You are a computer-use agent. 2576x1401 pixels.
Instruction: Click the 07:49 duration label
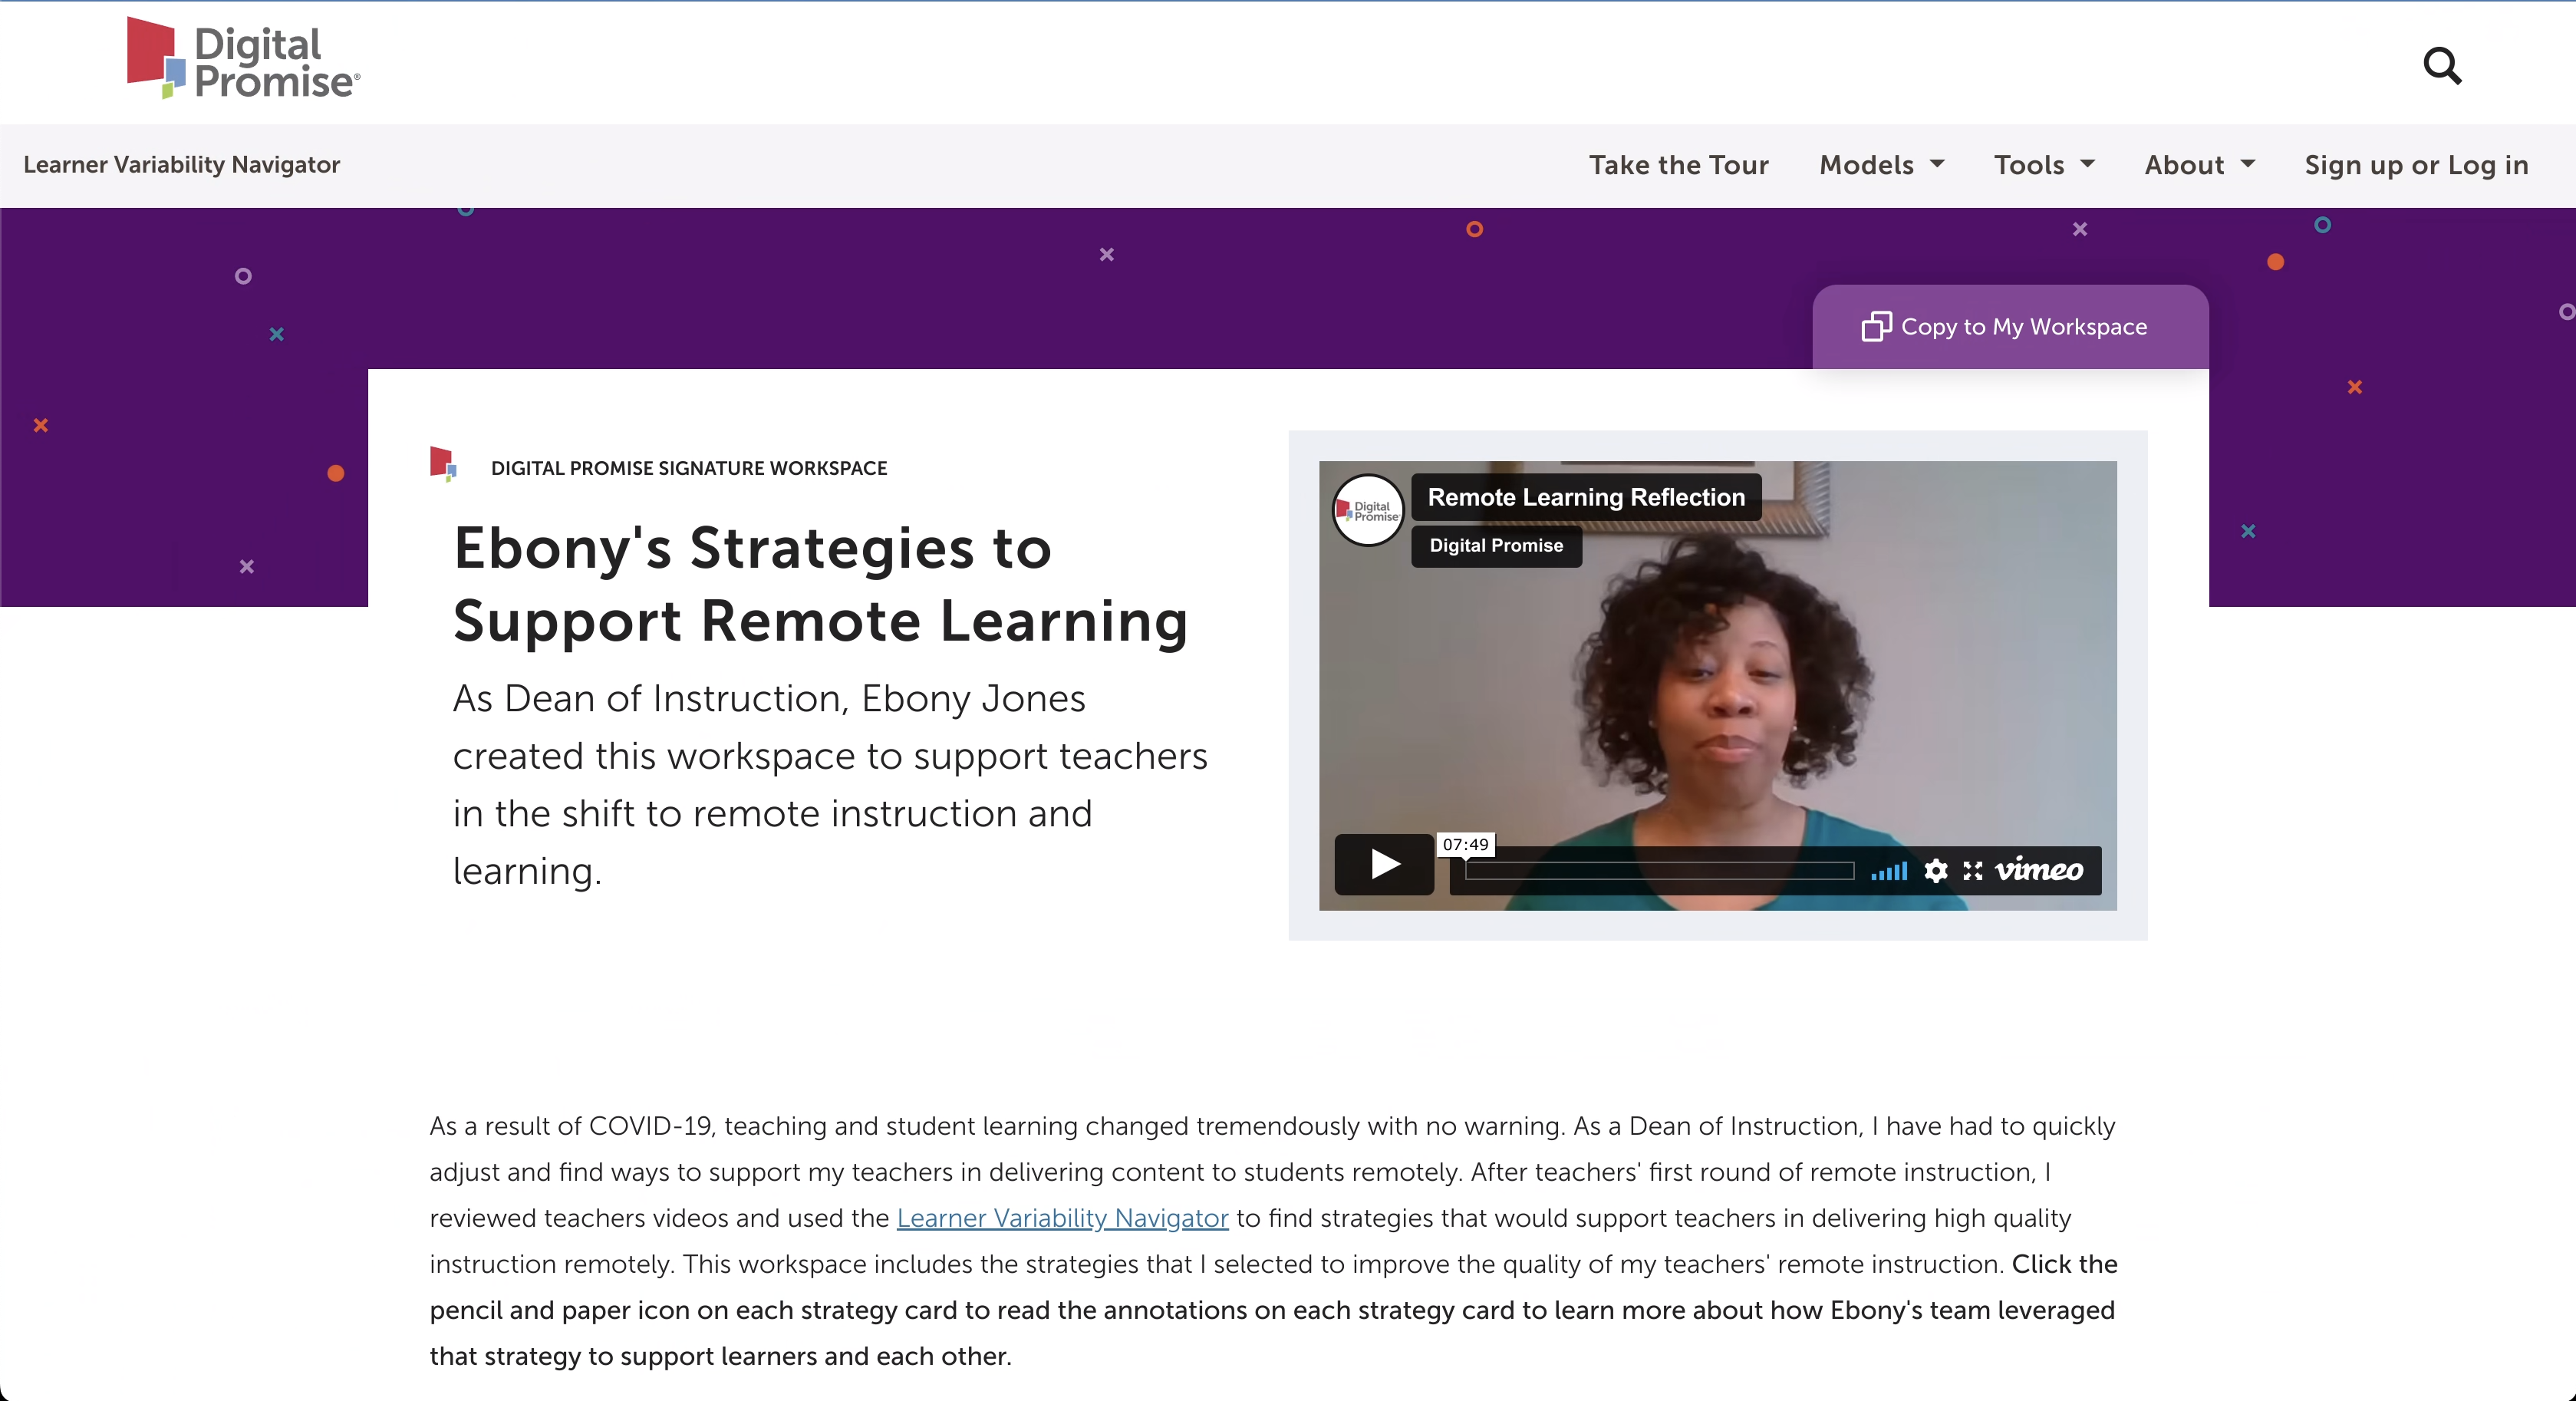tap(1465, 845)
